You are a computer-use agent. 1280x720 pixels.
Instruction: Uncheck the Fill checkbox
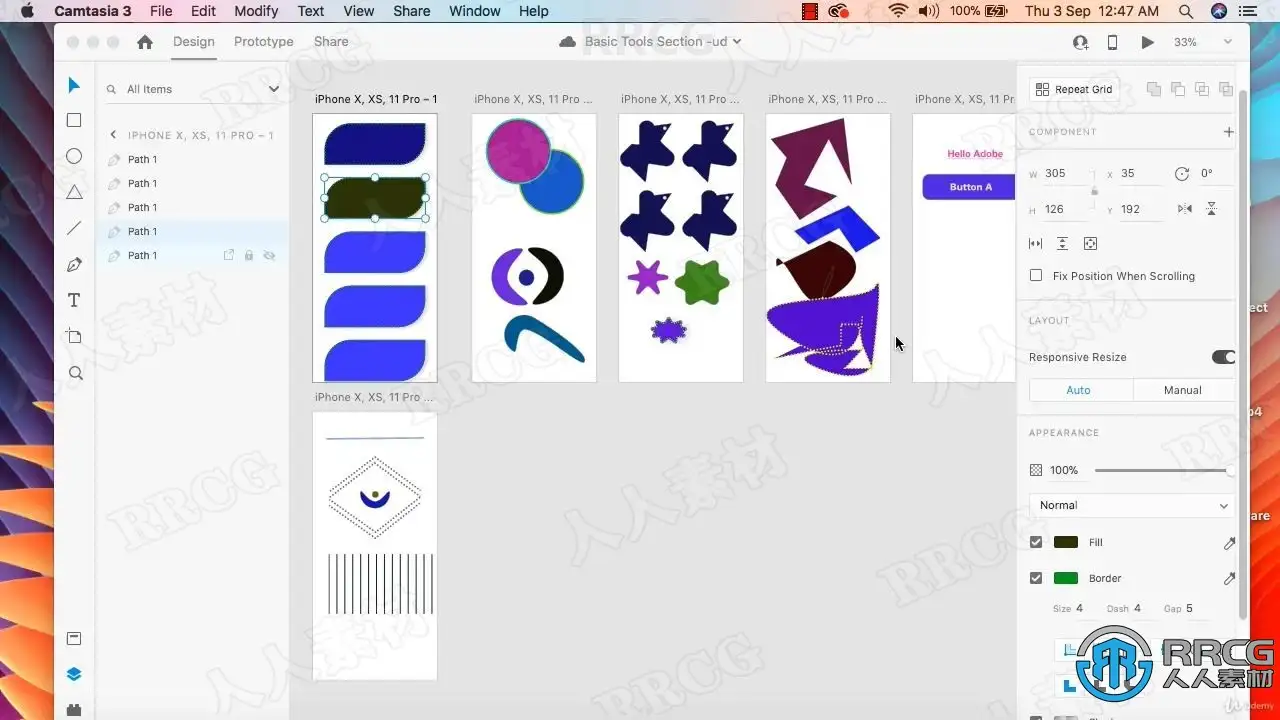click(x=1036, y=542)
